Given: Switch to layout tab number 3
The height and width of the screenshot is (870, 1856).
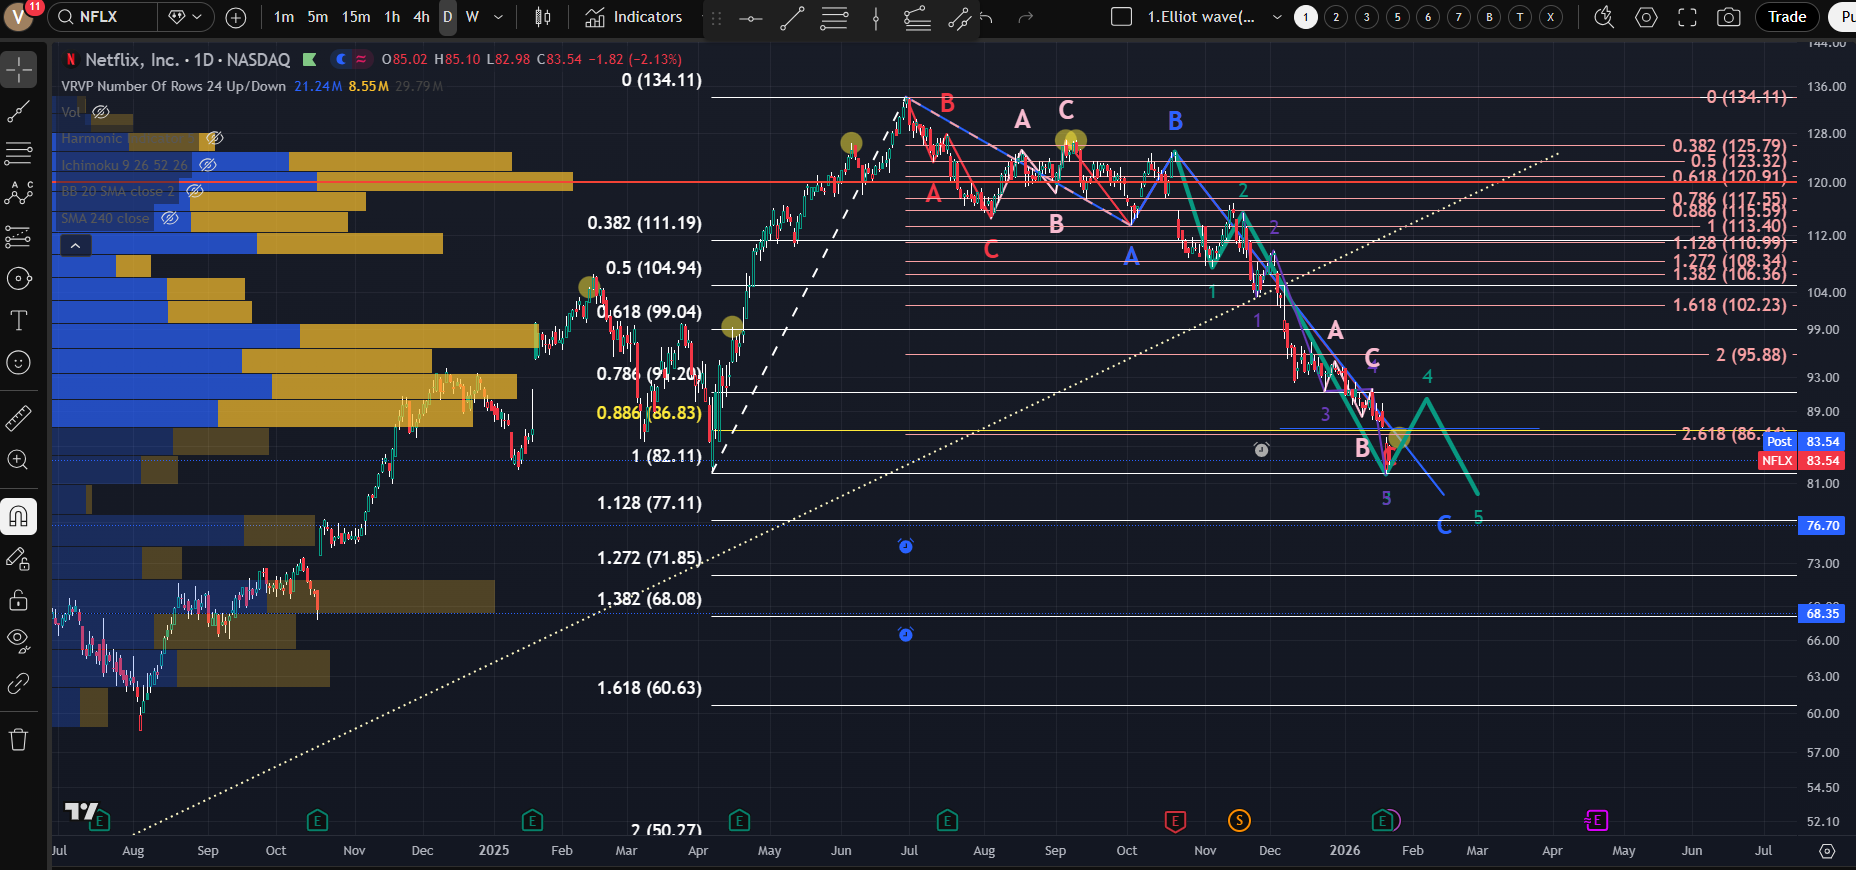Looking at the screenshot, I should point(1366,17).
